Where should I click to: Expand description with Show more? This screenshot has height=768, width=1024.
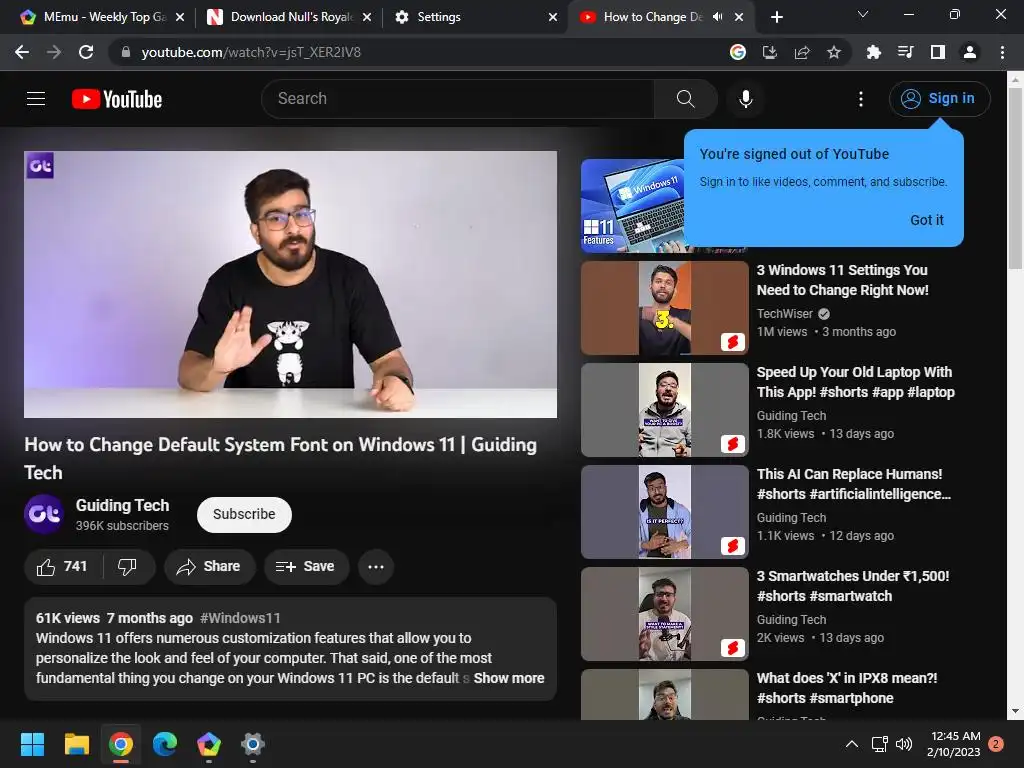[509, 678]
